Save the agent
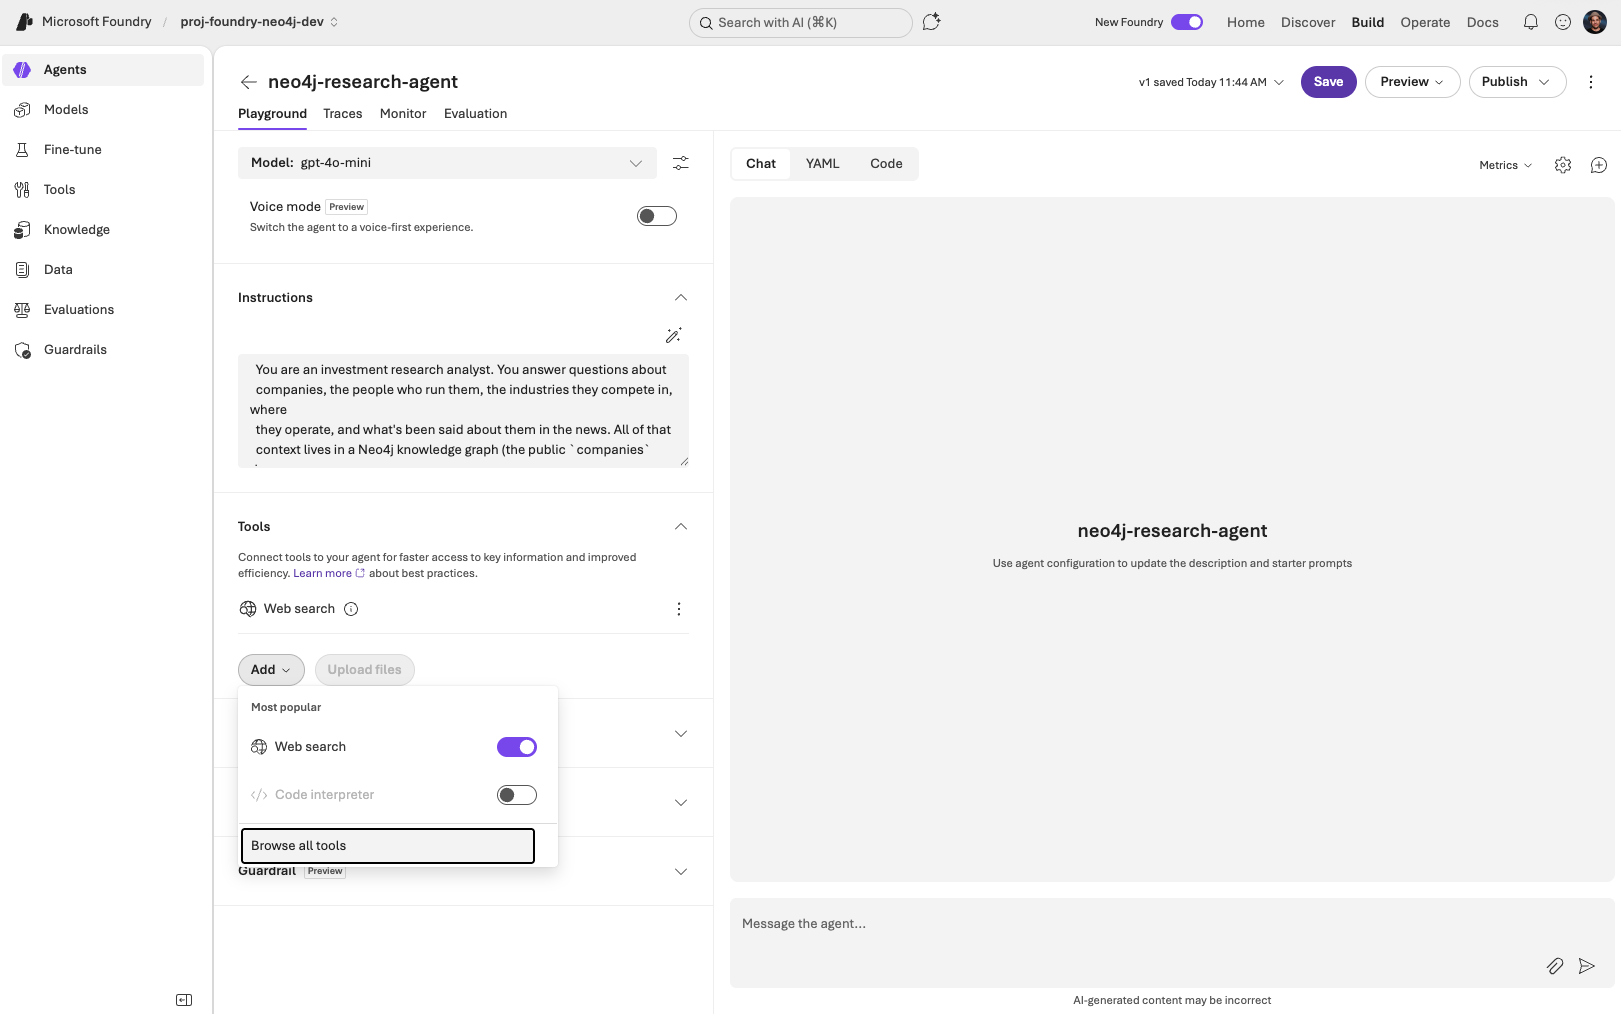The image size is (1621, 1014). (1329, 82)
